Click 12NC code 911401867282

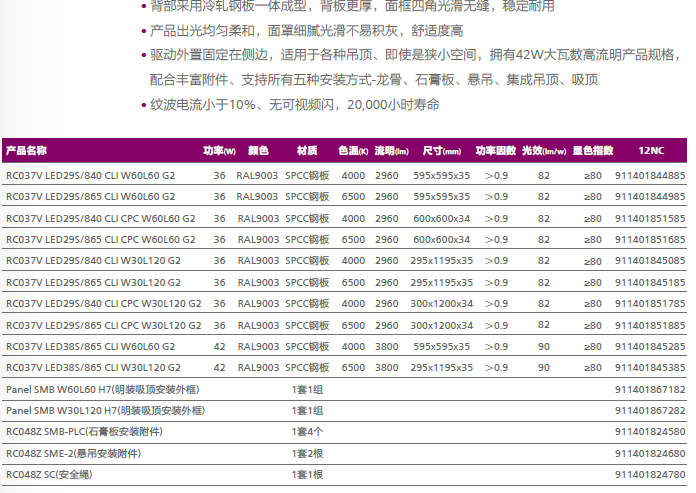pos(650,410)
